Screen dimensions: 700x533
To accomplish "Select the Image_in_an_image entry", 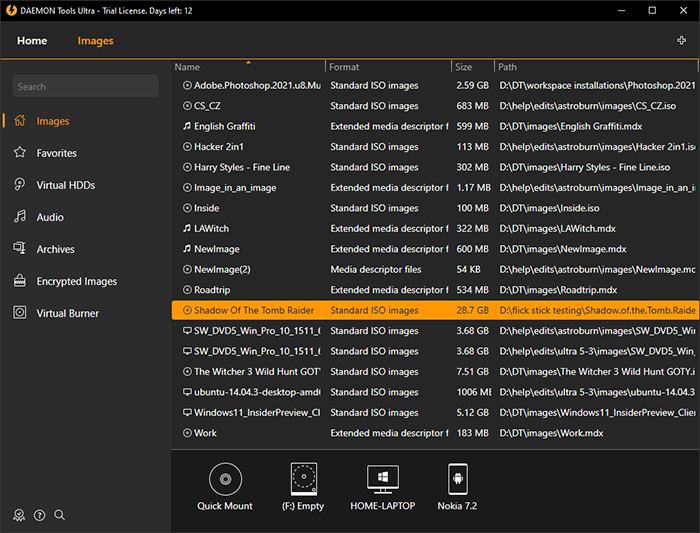I will (x=235, y=188).
